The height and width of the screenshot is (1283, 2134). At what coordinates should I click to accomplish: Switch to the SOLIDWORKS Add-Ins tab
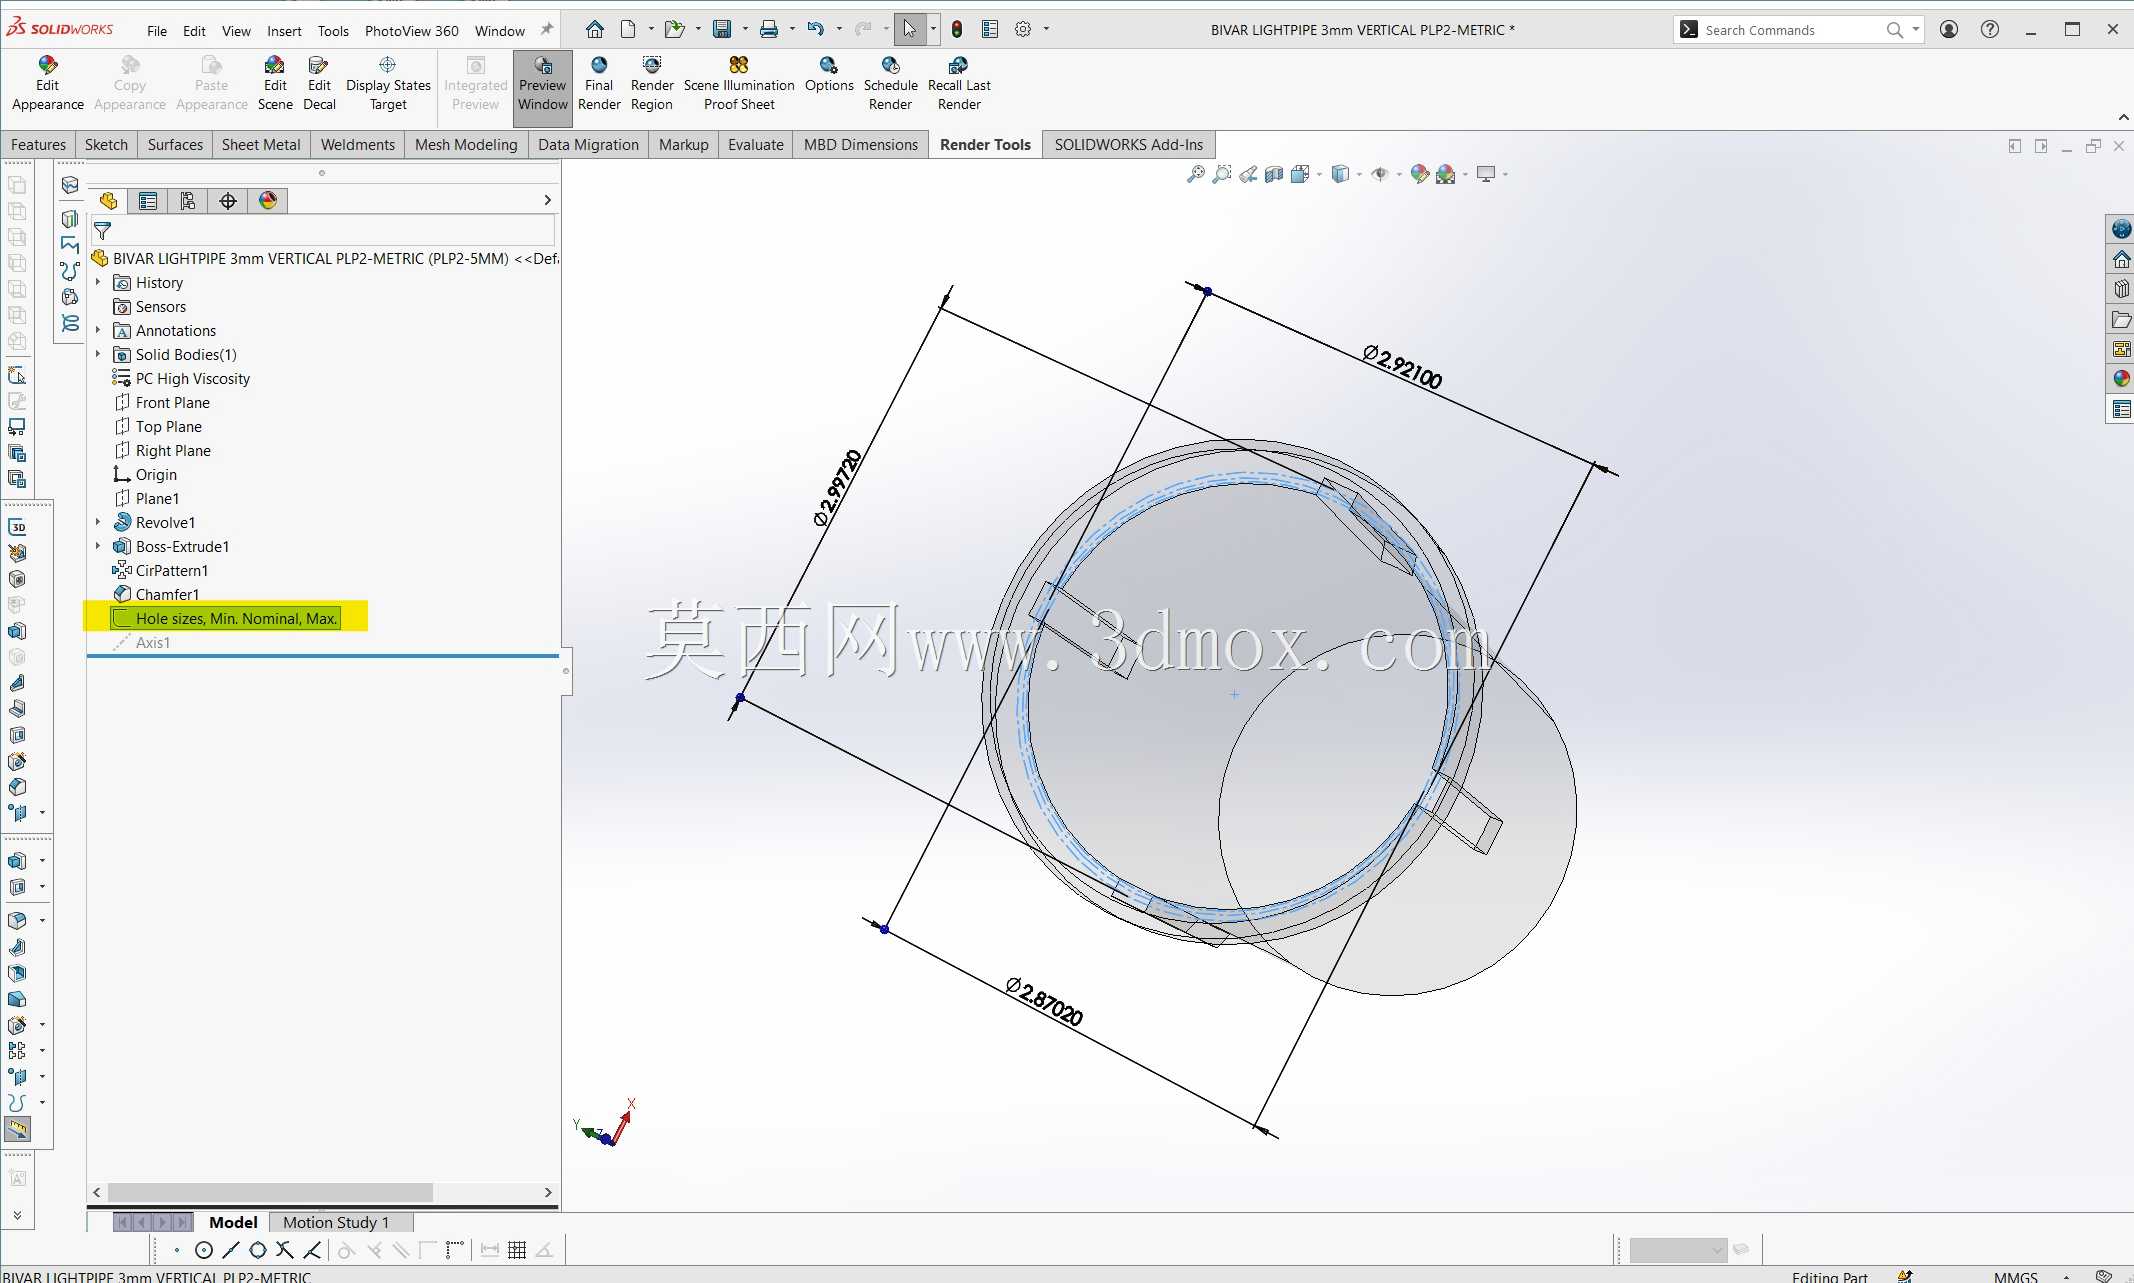pos(1128,145)
